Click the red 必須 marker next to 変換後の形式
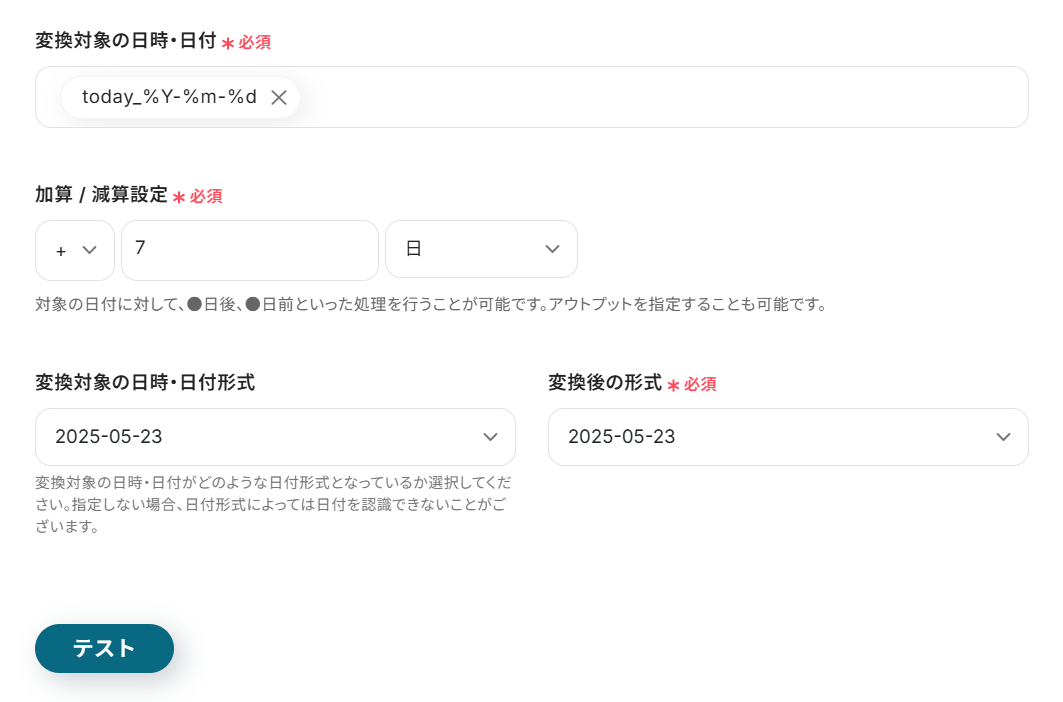 pos(699,384)
